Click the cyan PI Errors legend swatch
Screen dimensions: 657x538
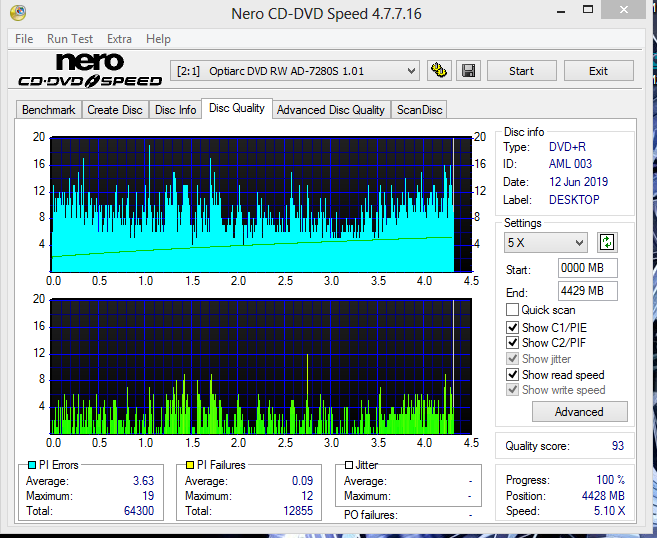pyautogui.click(x=32, y=465)
